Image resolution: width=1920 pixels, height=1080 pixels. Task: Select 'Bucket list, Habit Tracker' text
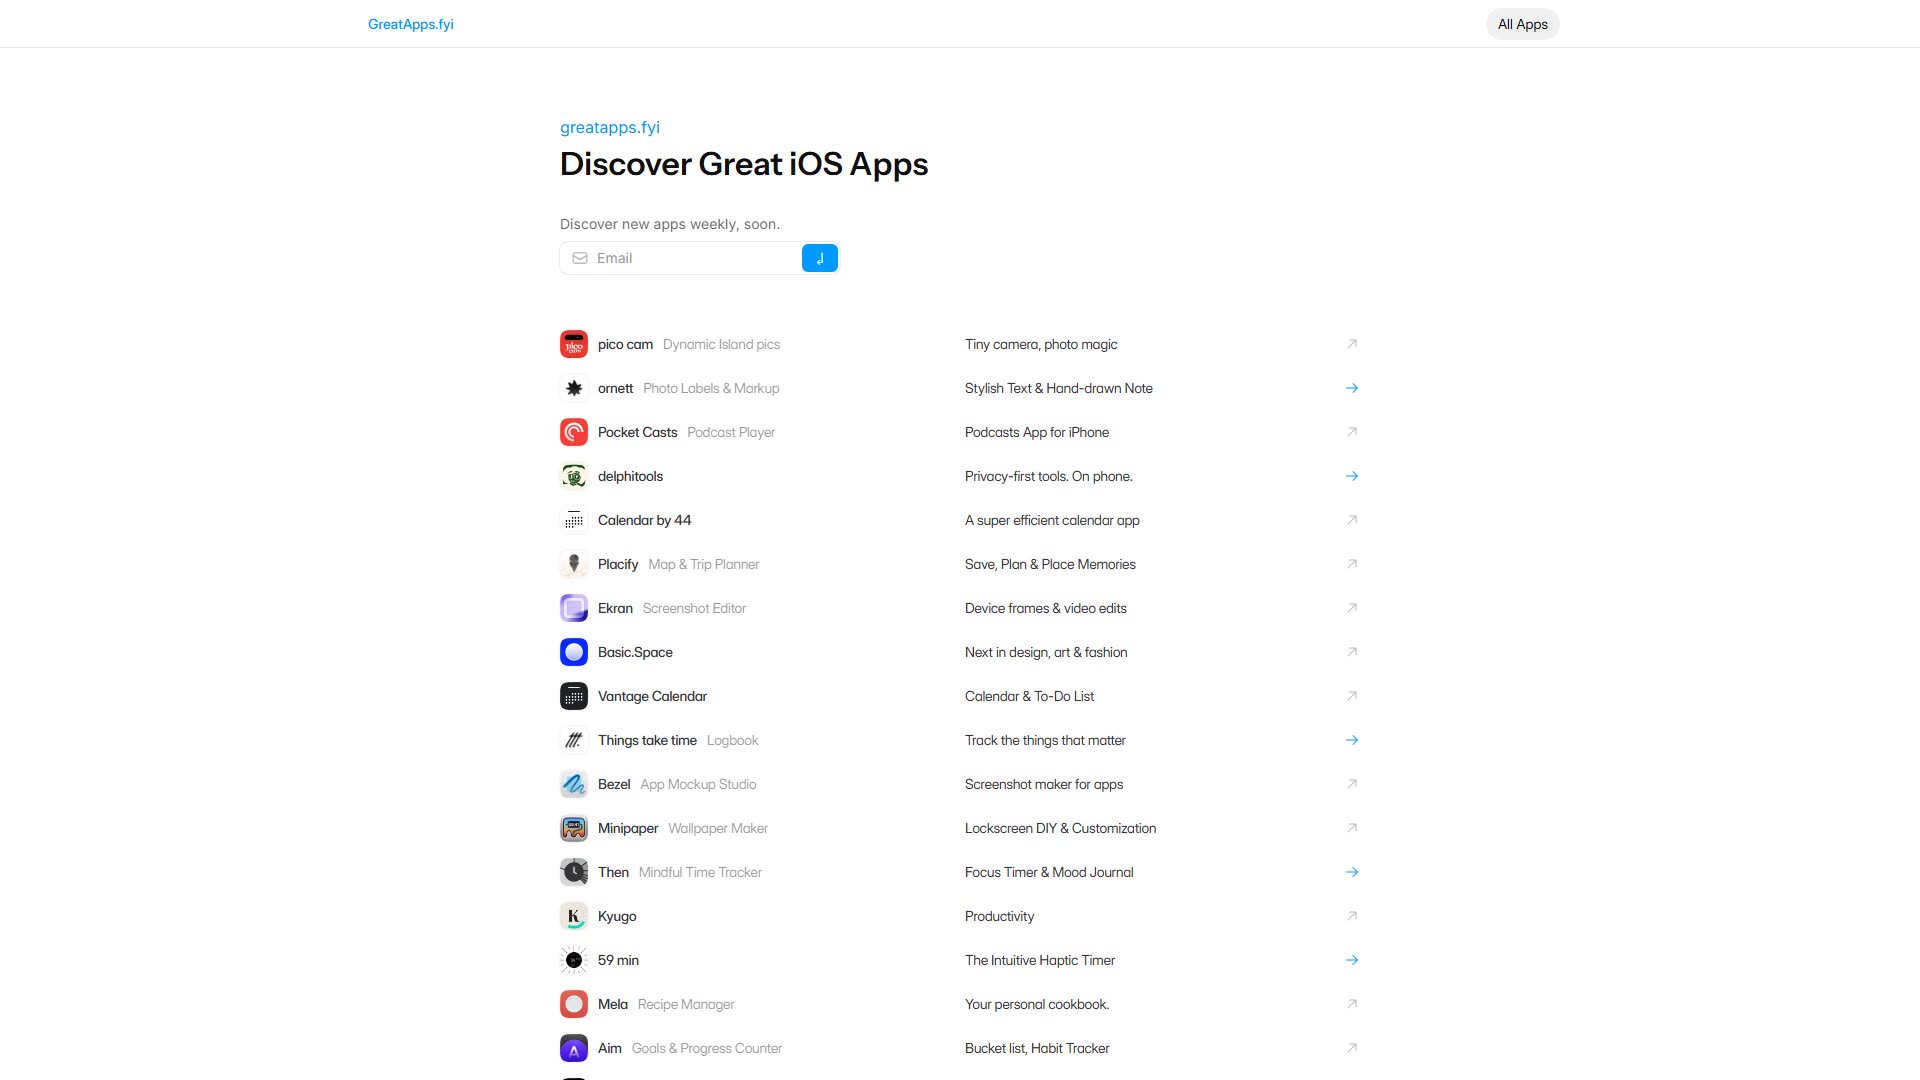tap(1037, 1048)
